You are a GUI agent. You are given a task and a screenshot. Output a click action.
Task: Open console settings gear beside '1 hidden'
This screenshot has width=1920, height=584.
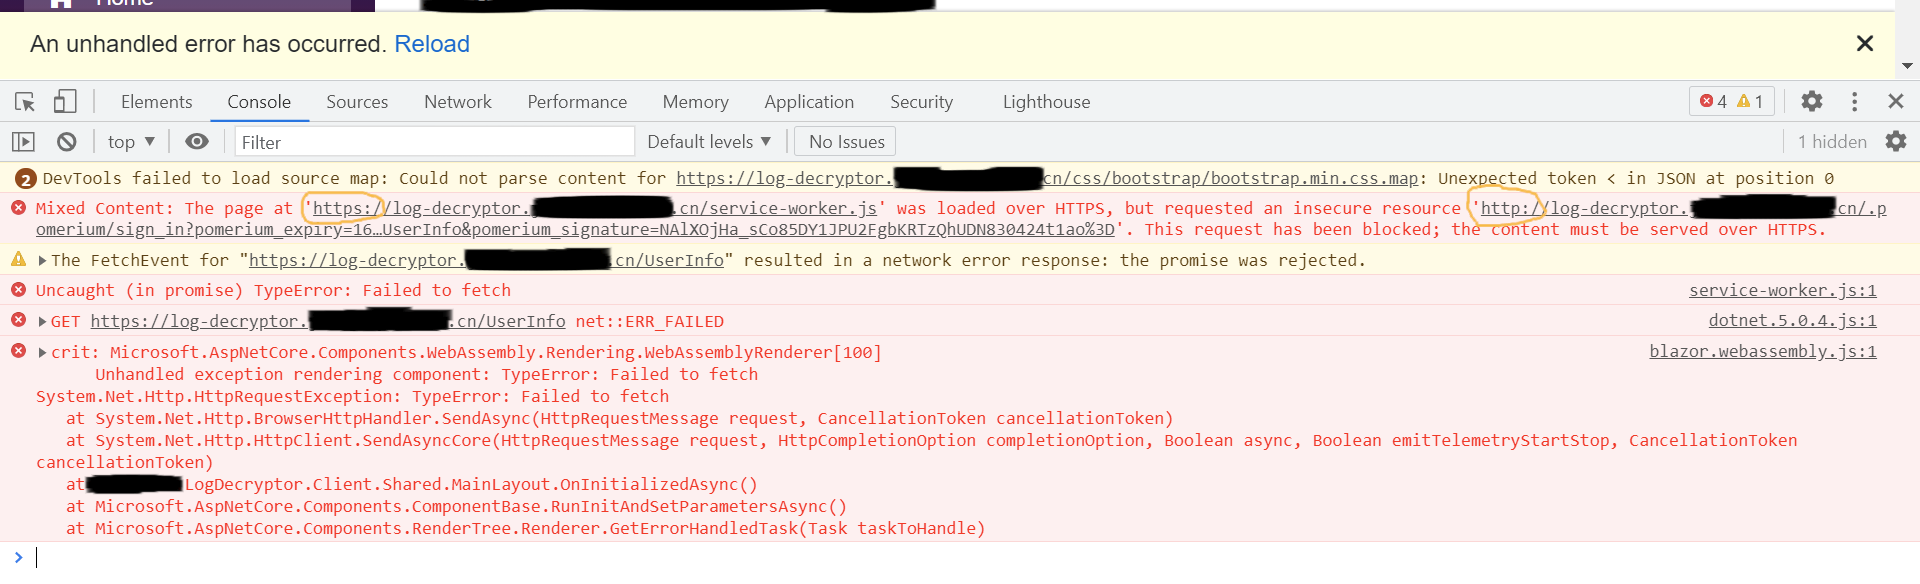click(1897, 141)
